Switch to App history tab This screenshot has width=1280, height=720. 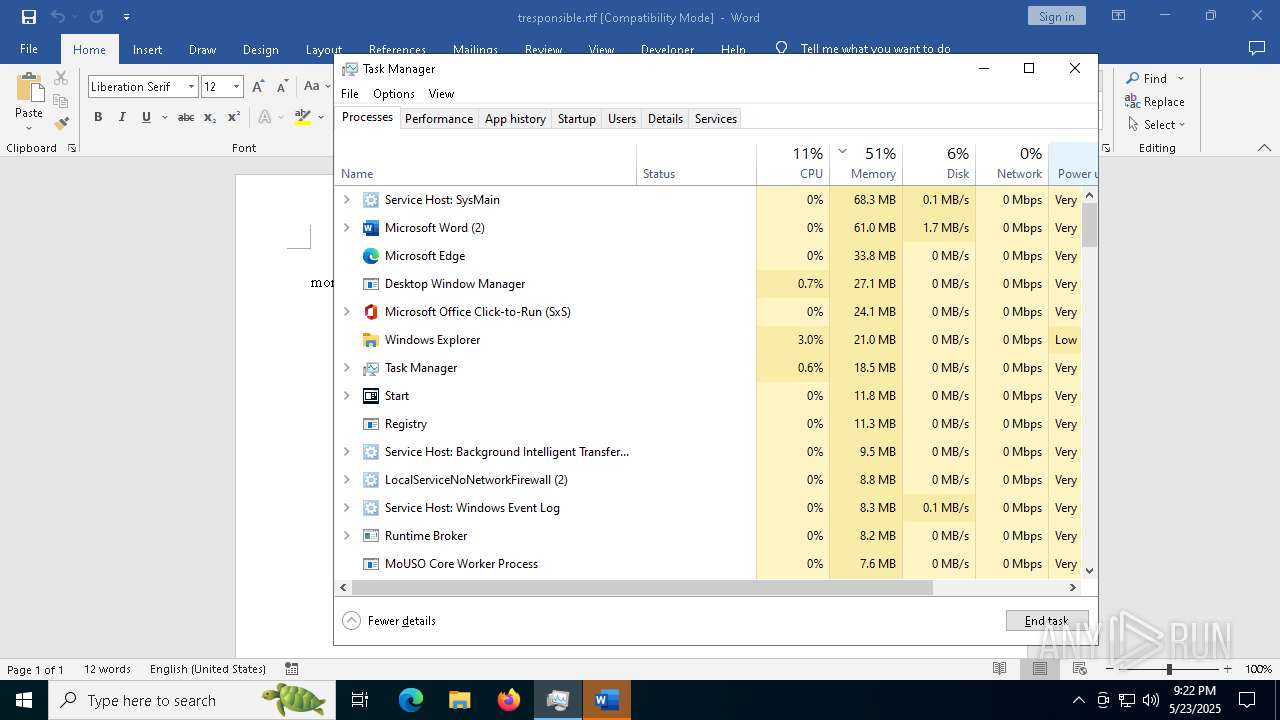[515, 118]
